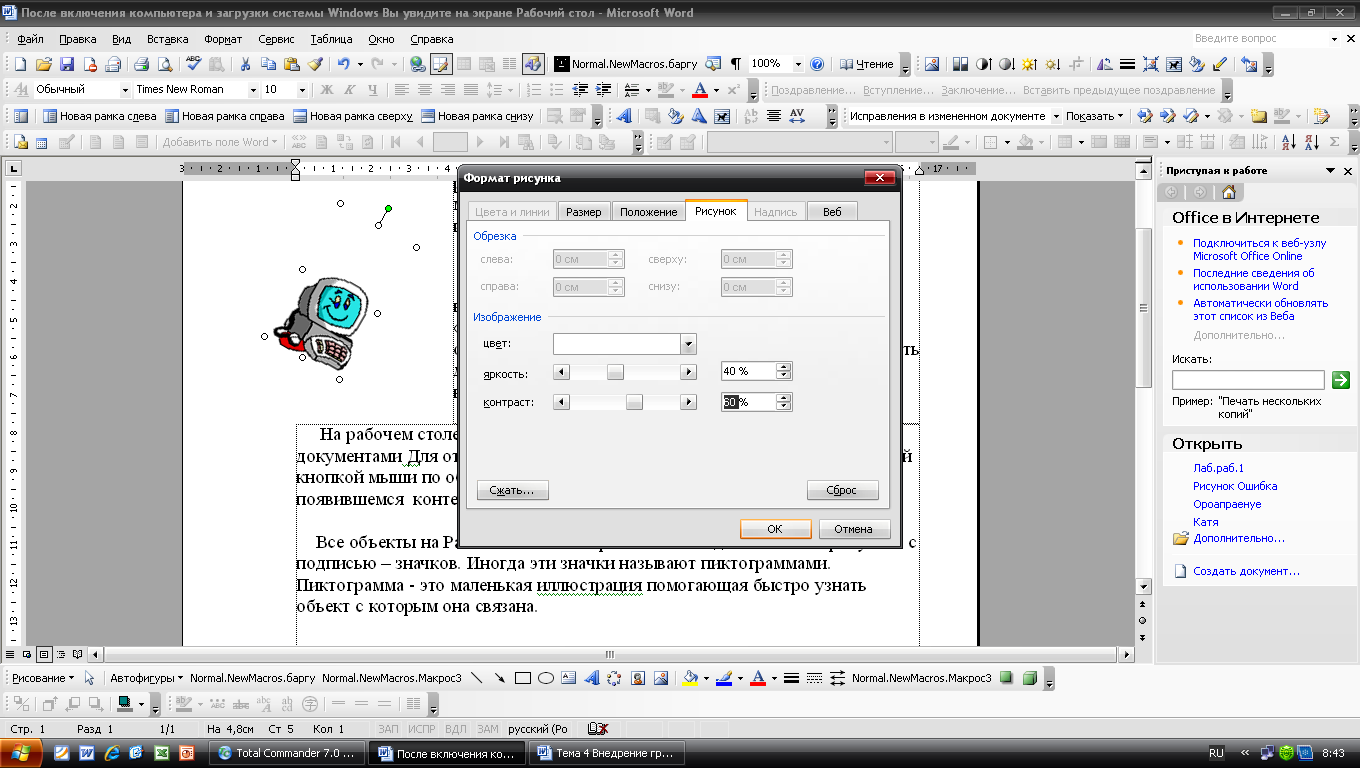Open the zoom 100% dropdown
The width and height of the screenshot is (1360, 768).
click(x=798, y=64)
